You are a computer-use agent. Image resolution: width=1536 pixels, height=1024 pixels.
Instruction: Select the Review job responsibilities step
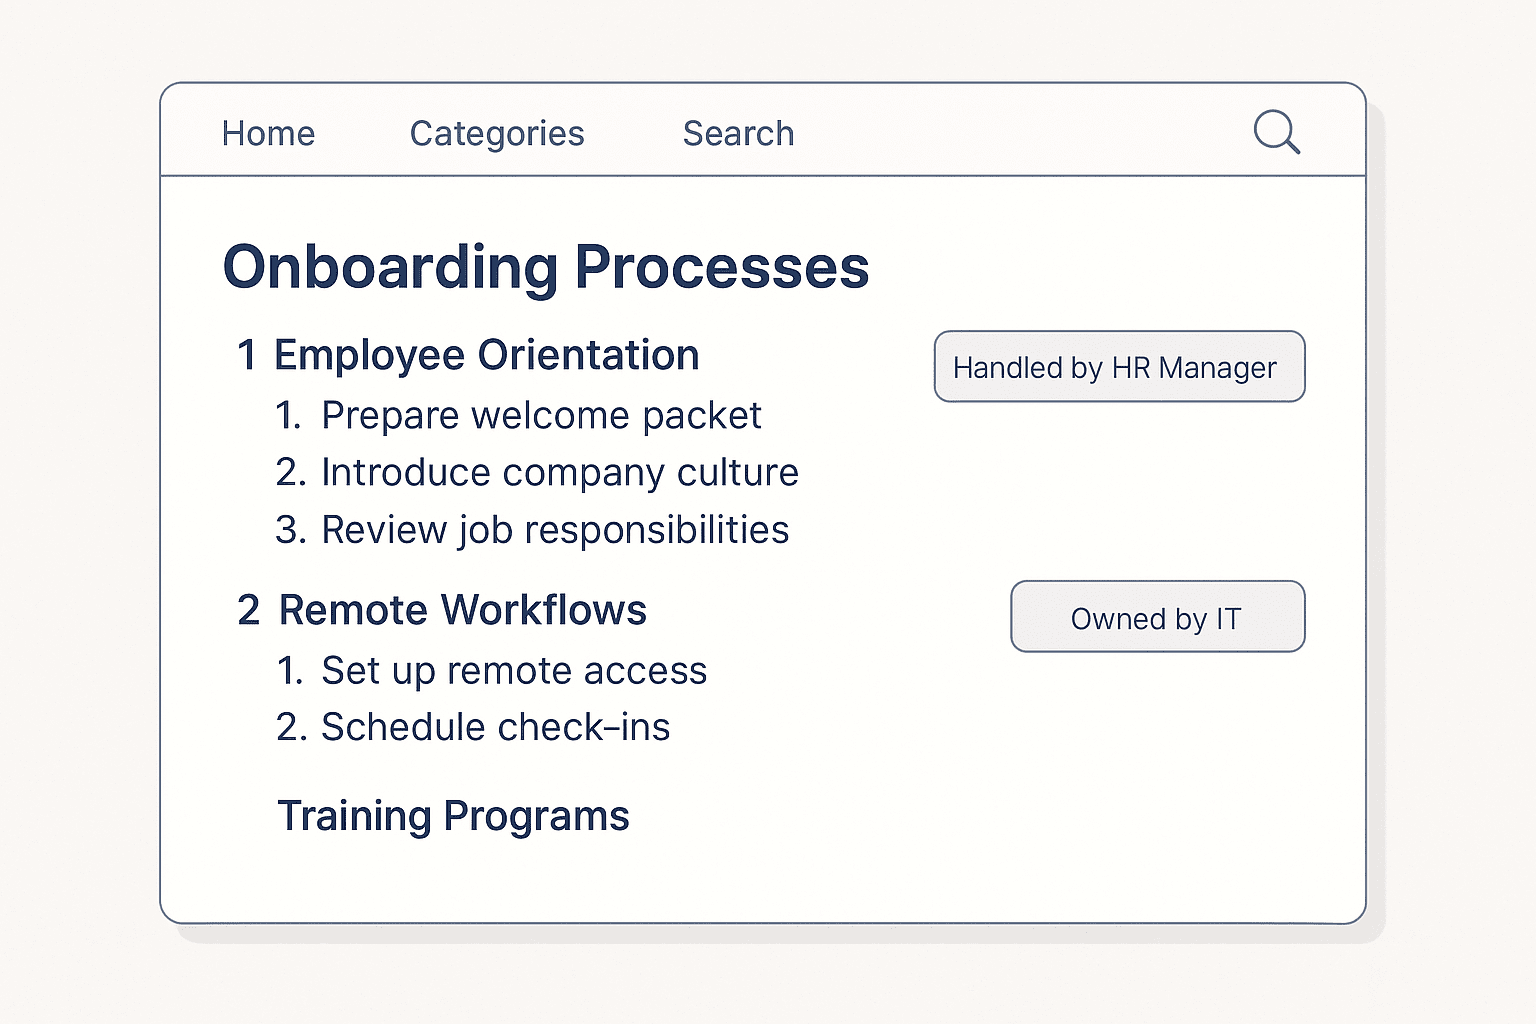click(x=555, y=530)
